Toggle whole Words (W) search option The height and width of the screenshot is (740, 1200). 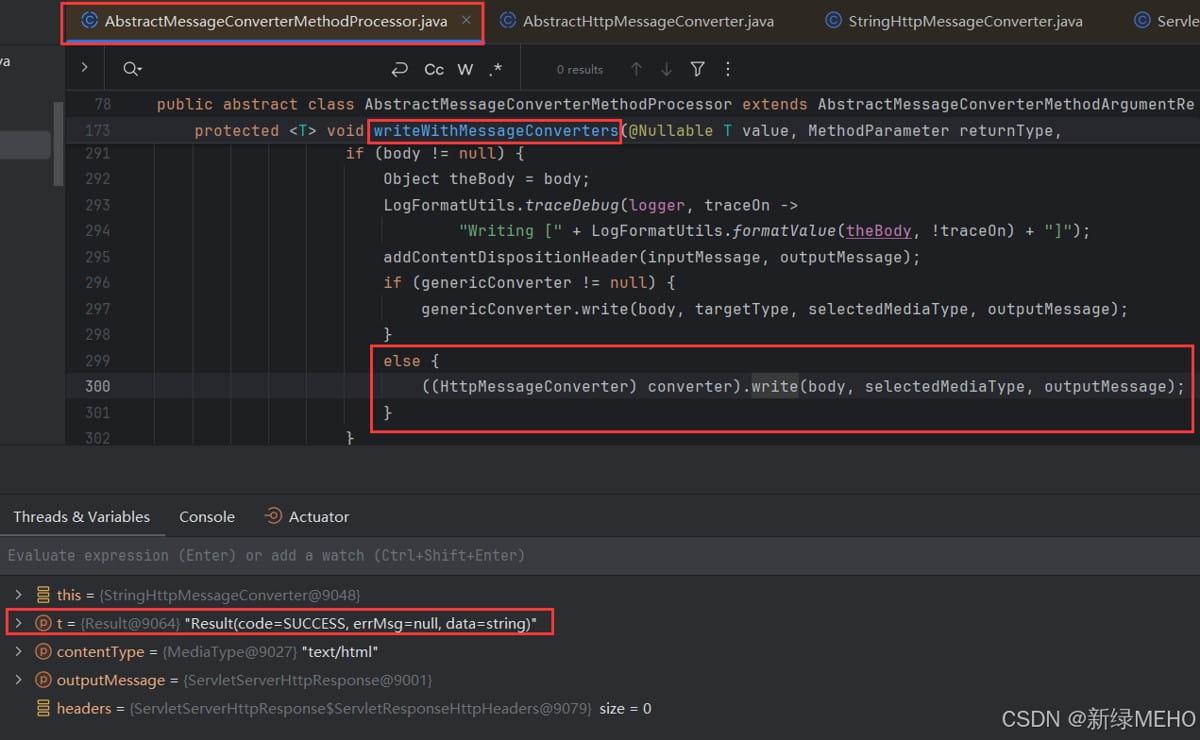click(x=465, y=69)
